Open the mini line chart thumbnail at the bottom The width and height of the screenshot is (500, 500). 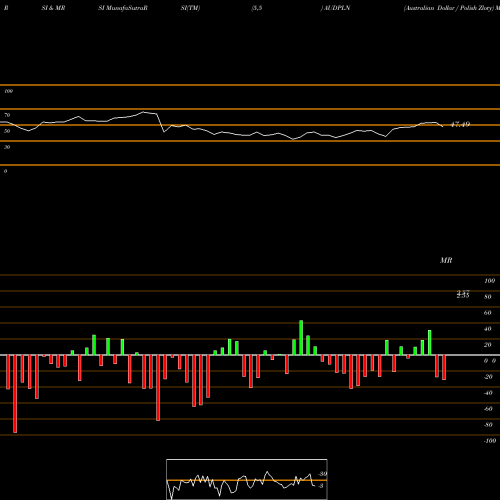[x=247, y=479]
